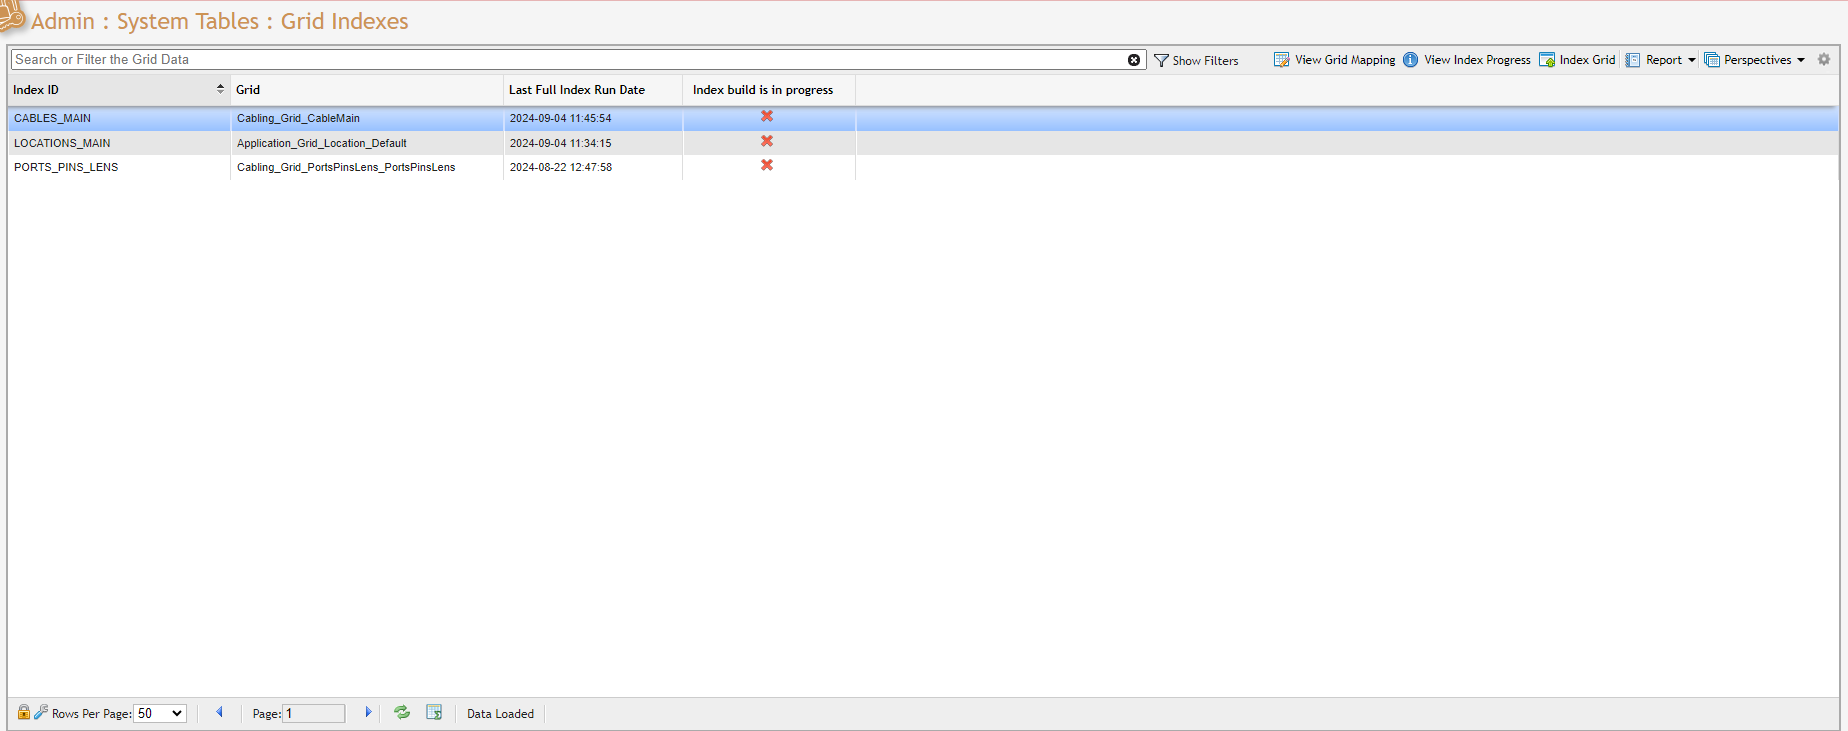The height and width of the screenshot is (731, 1848).
Task: Click the Index Grid toolbar button
Action: (x=1577, y=60)
